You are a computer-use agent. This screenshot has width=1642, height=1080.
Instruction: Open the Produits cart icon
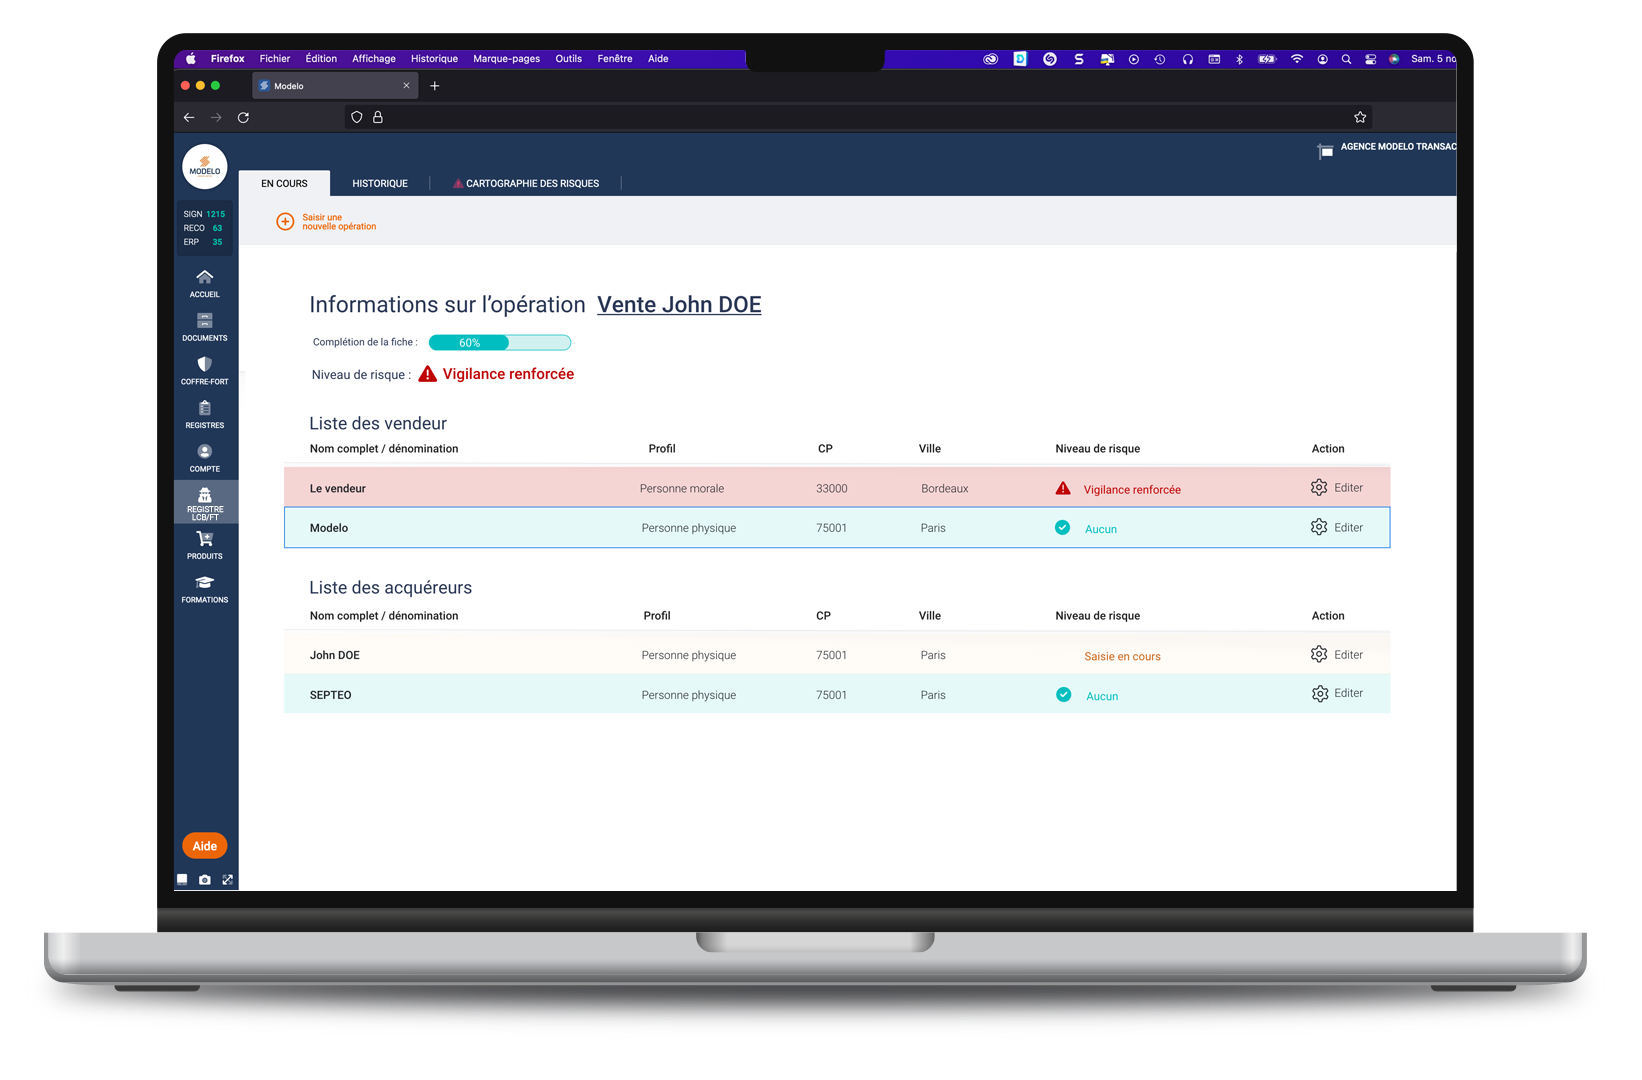click(x=204, y=539)
